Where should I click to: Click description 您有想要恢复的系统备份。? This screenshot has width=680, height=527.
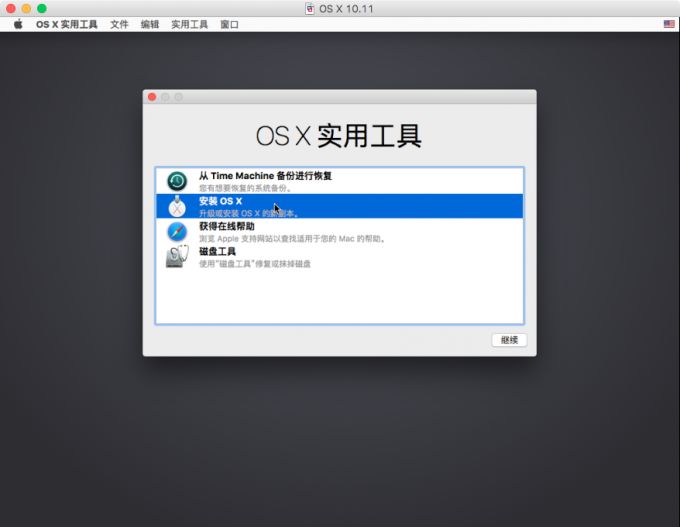tap(245, 188)
